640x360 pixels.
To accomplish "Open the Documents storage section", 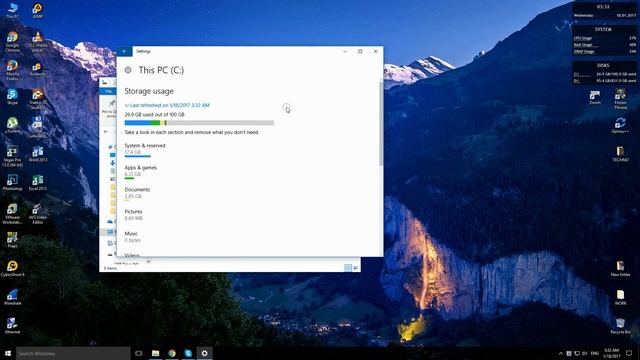I will tap(137, 194).
